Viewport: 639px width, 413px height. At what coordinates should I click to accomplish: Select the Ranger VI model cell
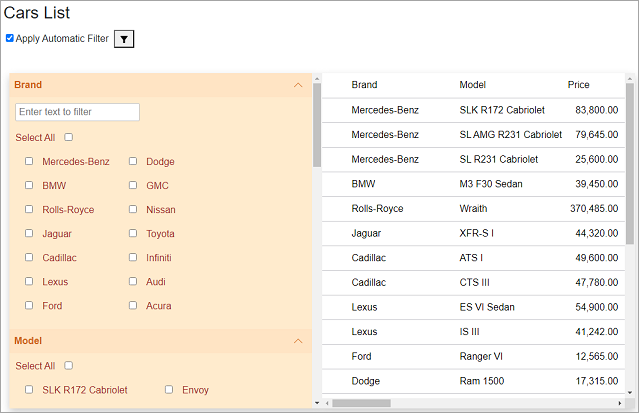[481, 356]
